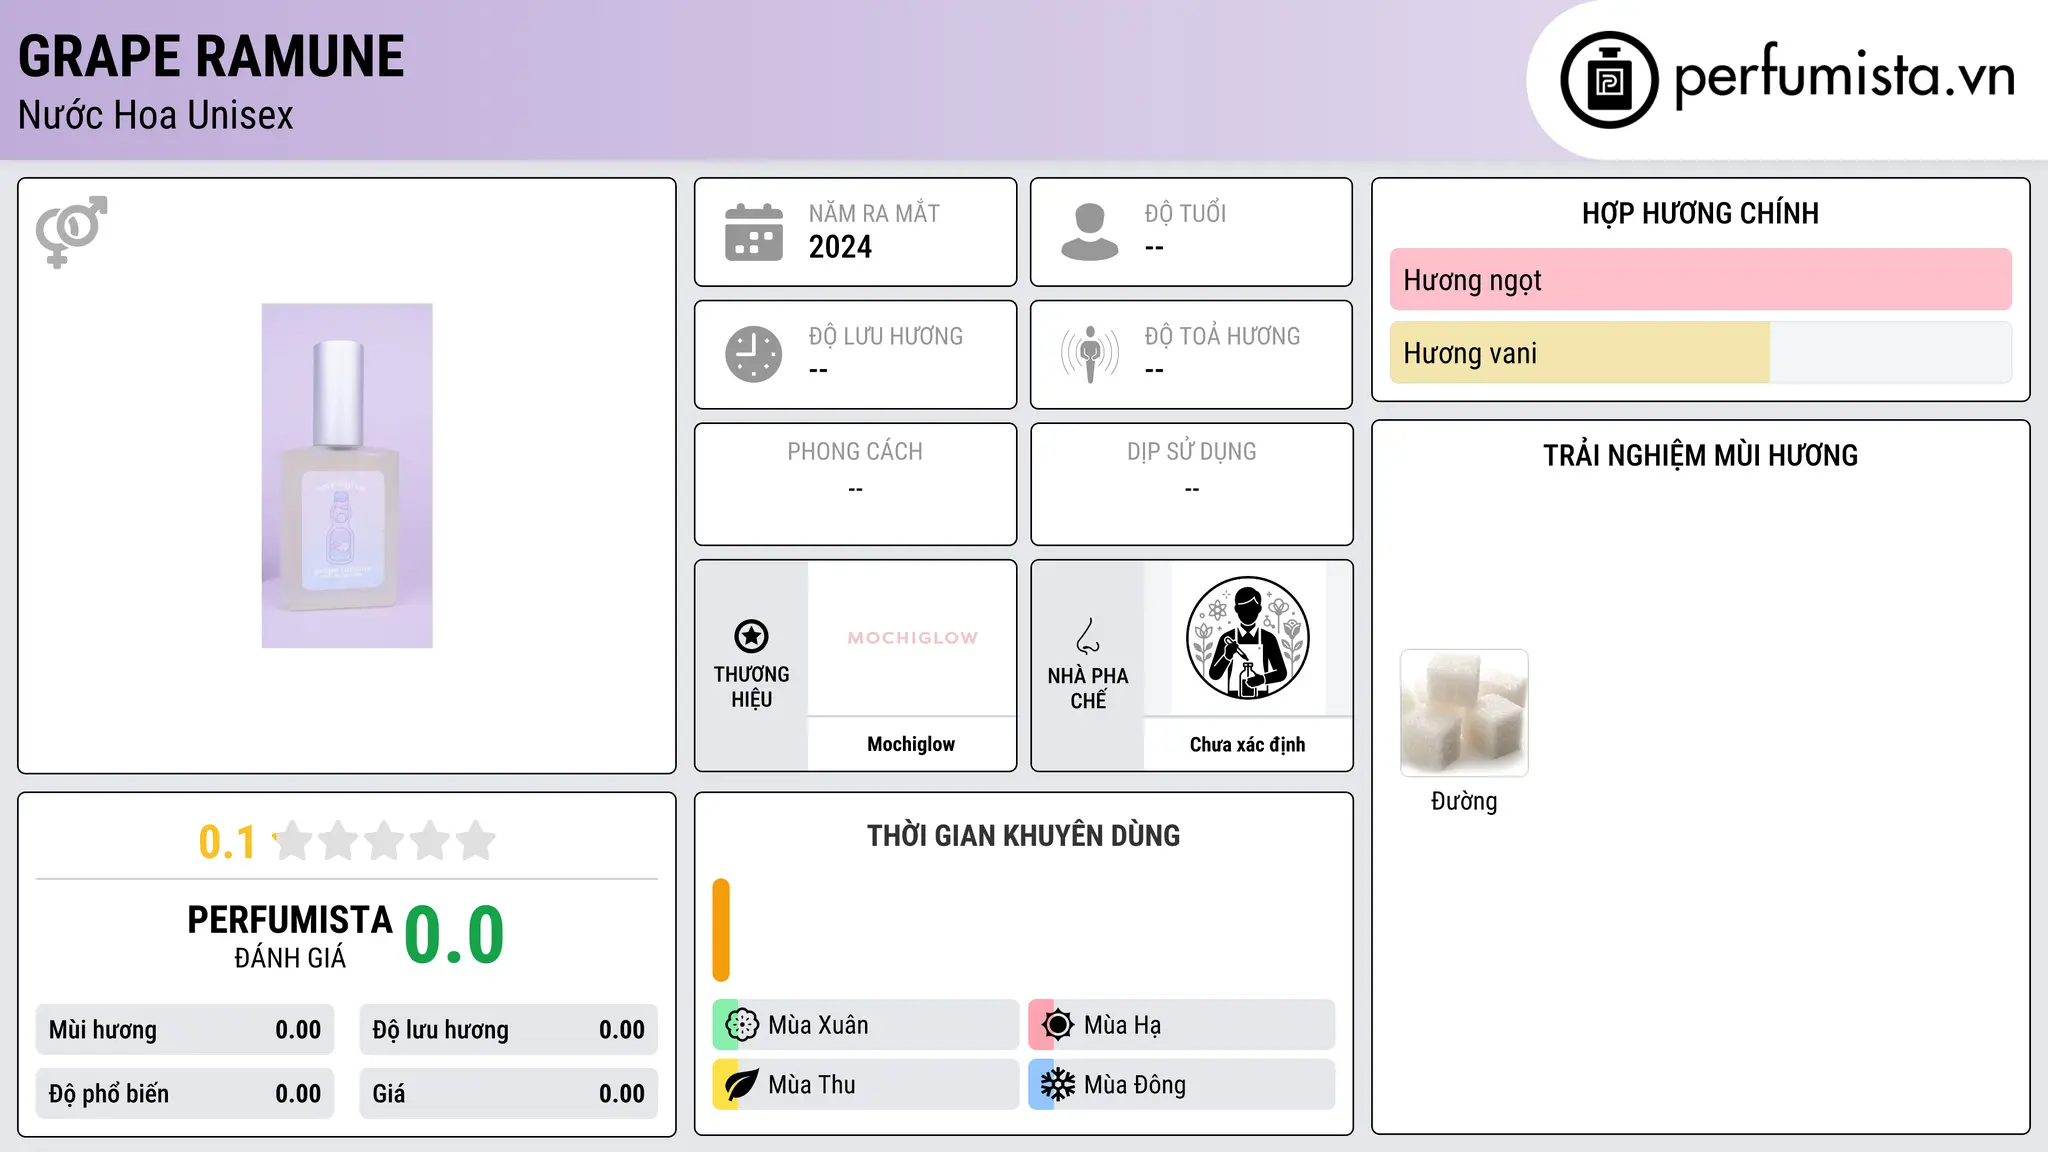Click the unisex gender symbol icon
Screen dimensions: 2048x1152
pos(71,231)
